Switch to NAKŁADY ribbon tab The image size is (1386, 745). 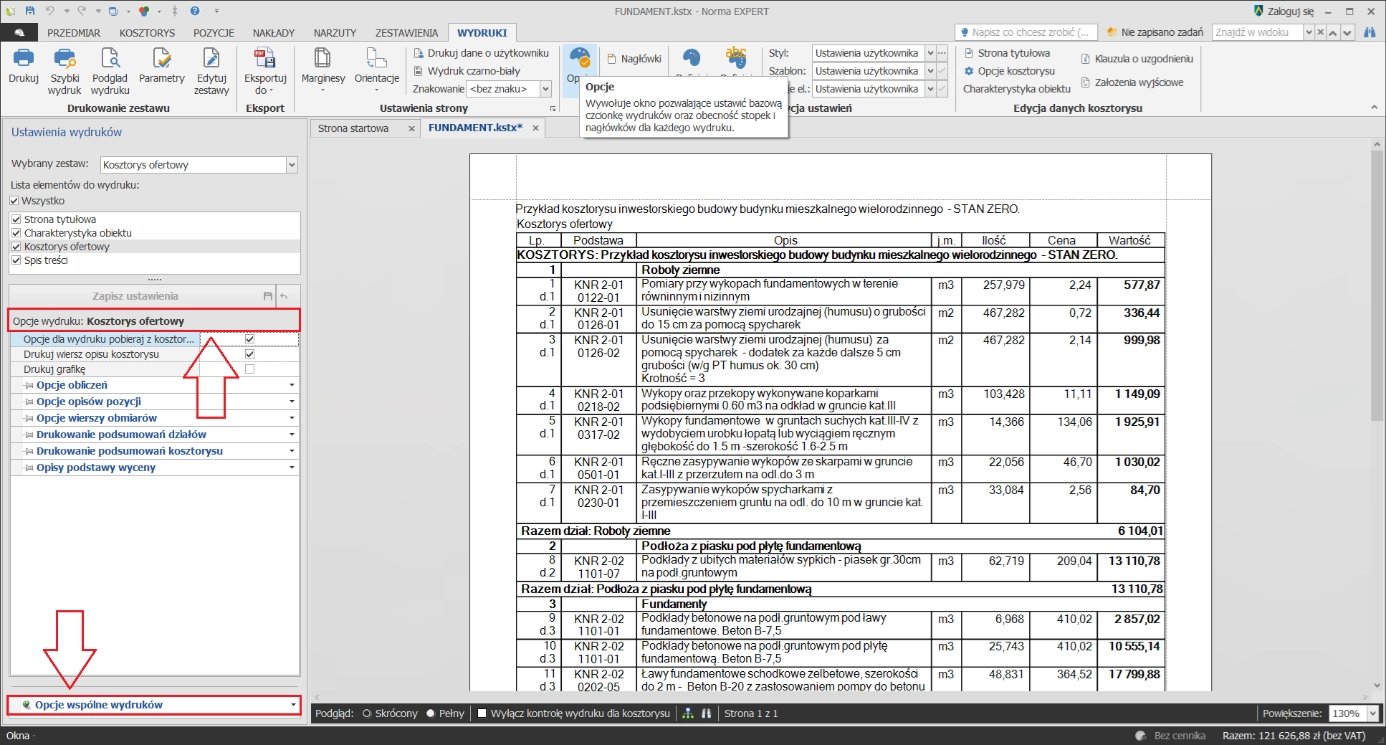(274, 32)
